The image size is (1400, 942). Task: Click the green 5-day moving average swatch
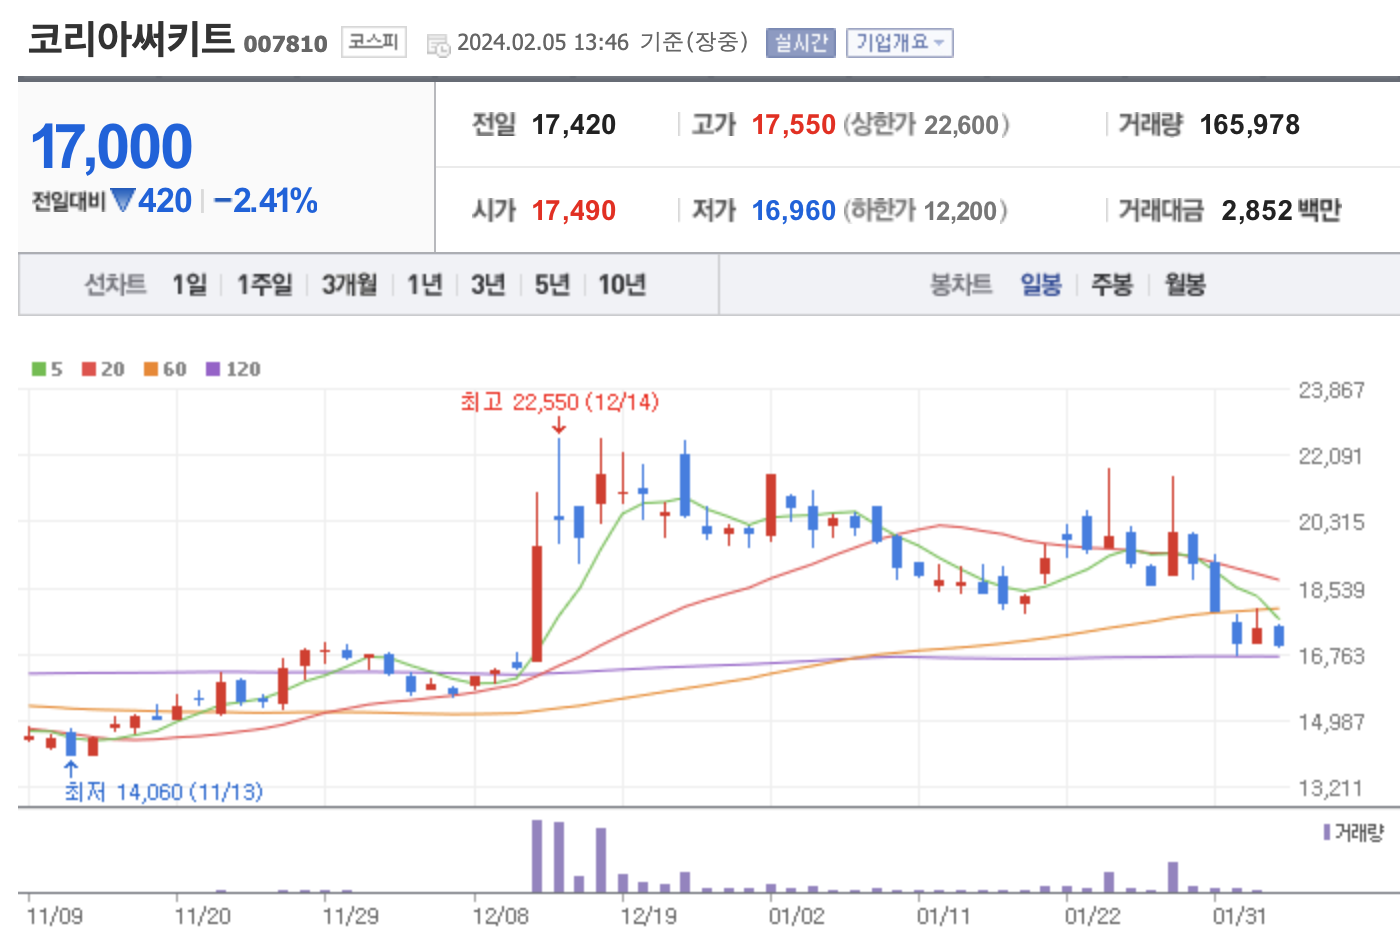coord(39,369)
